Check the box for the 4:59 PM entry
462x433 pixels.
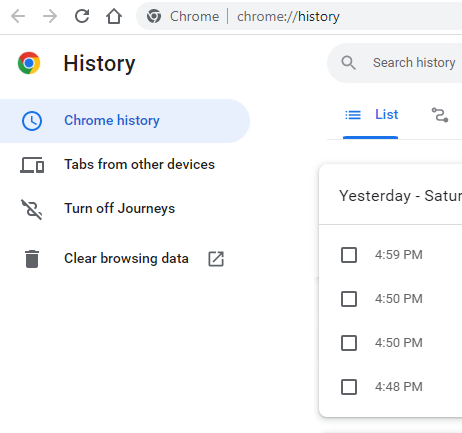pos(349,255)
